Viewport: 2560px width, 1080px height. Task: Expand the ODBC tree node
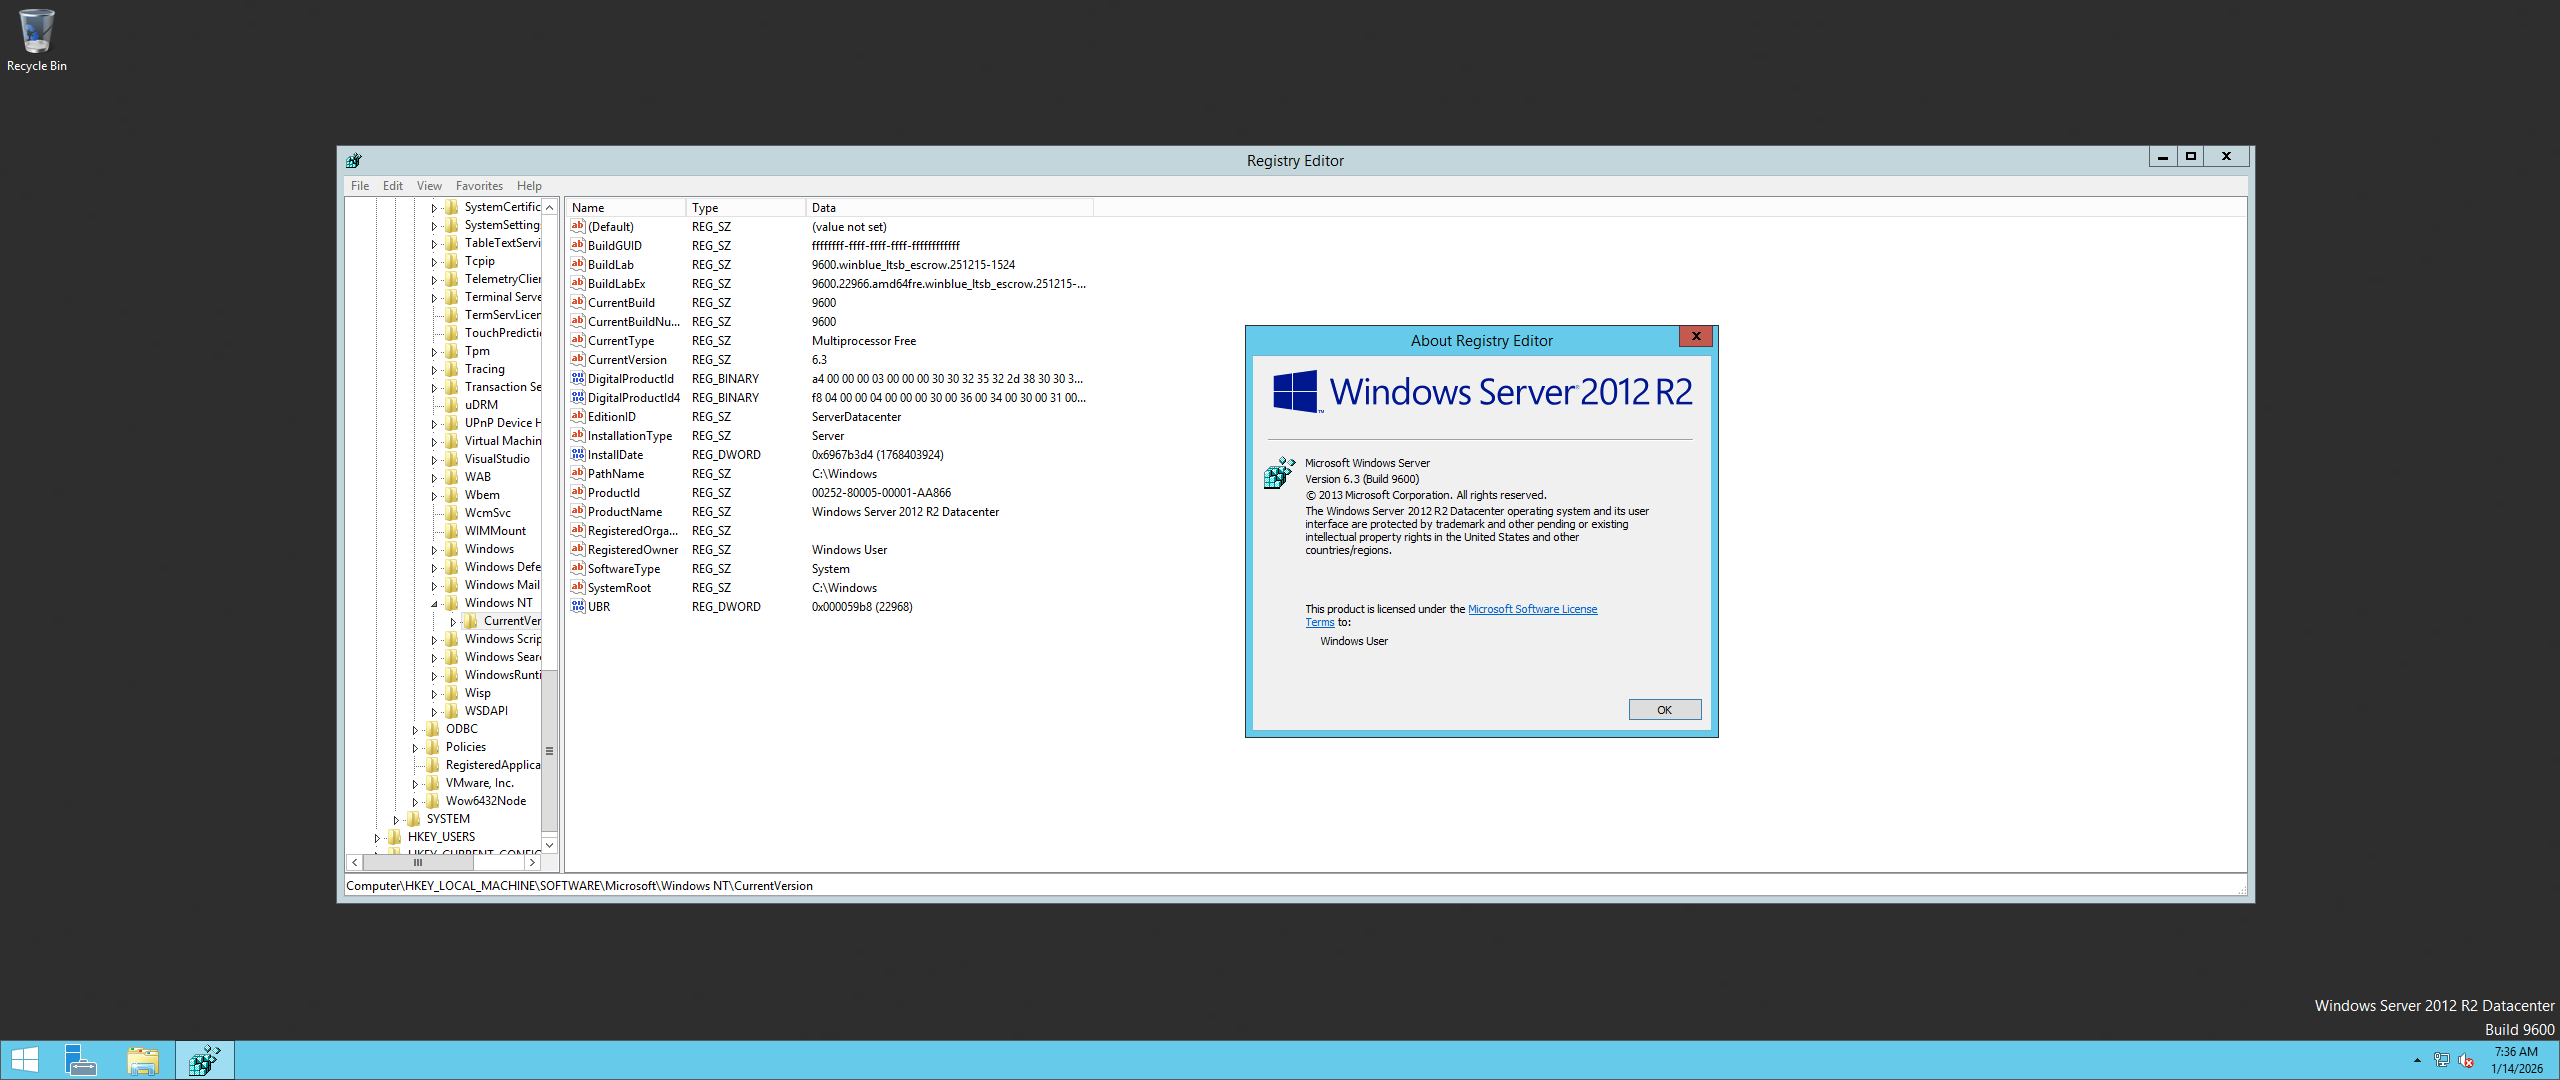pyautogui.click(x=415, y=730)
